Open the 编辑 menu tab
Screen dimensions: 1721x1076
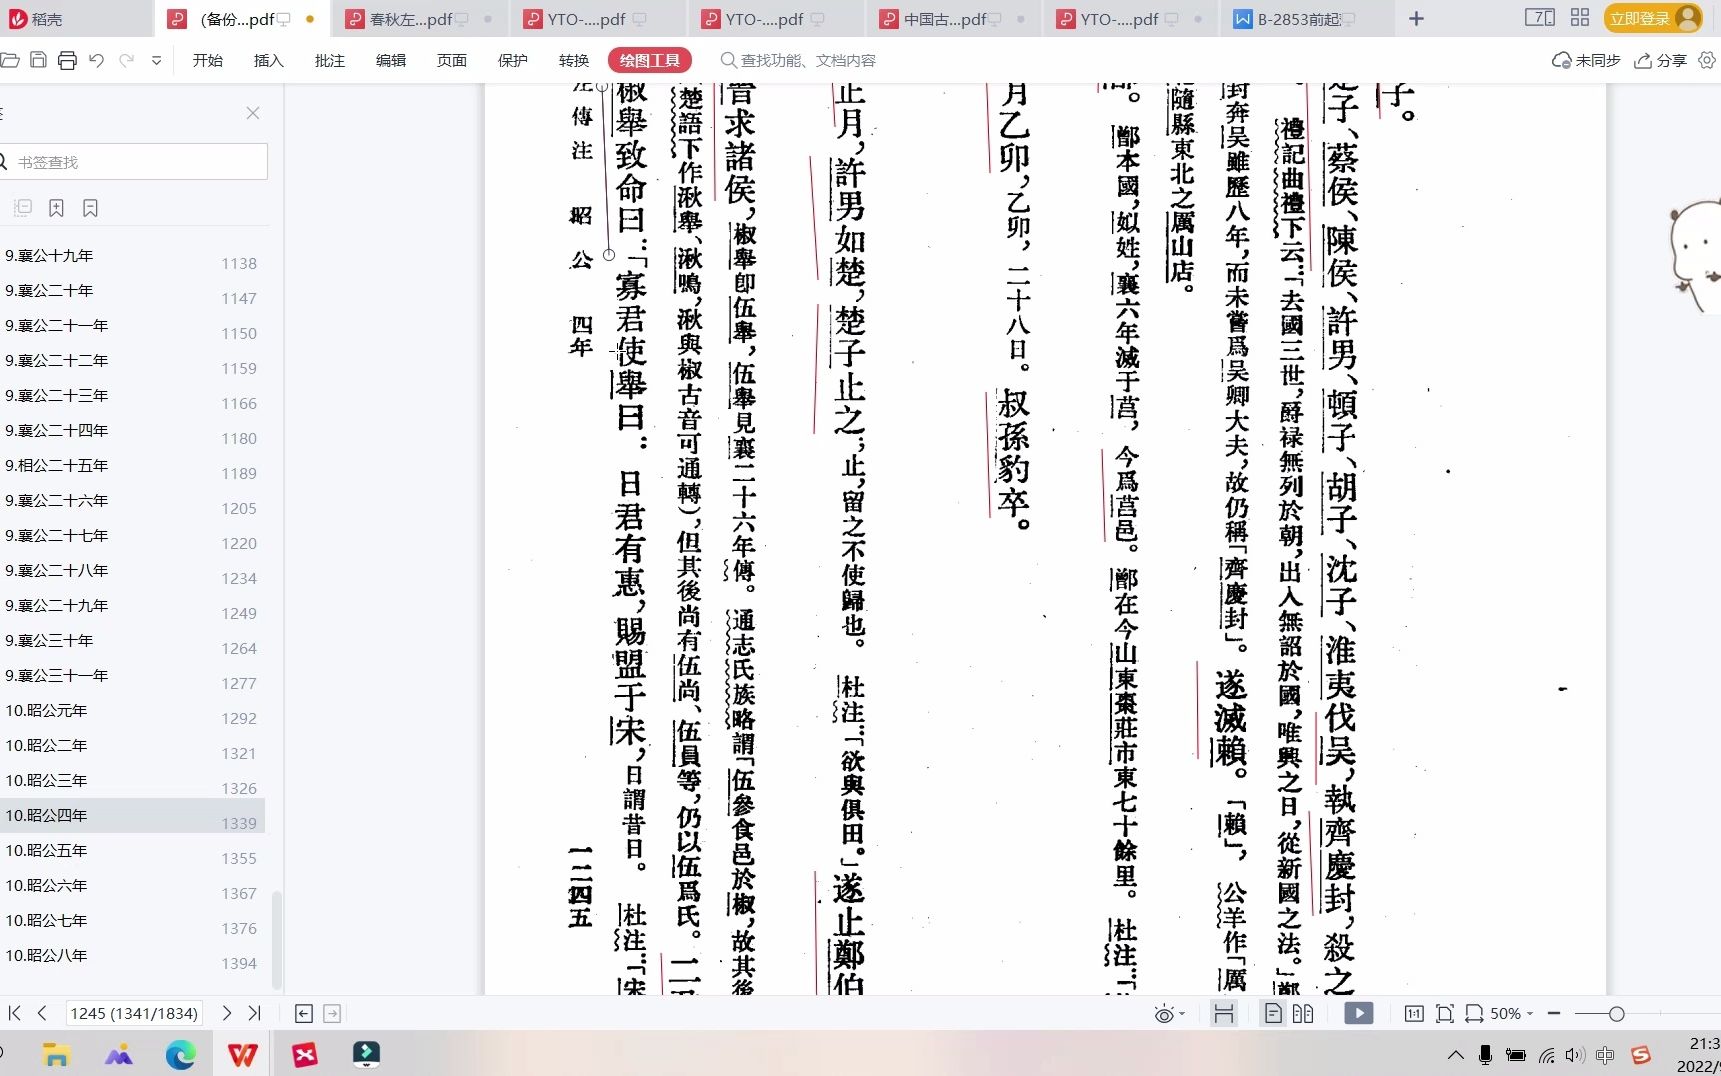click(391, 61)
